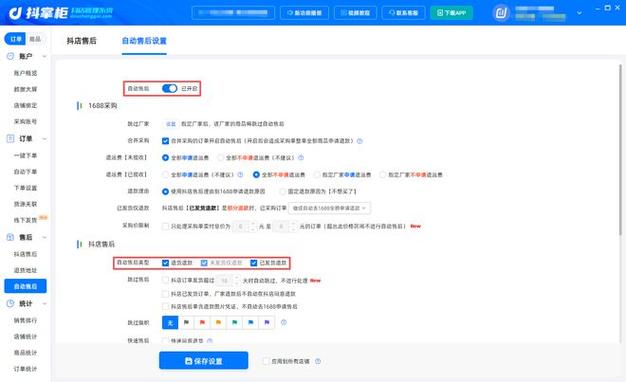Select 固定退款原因为【不想买了】 radio
Image resolution: width=626 pixels, height=382 pixels.
click(x=283, y=192)
